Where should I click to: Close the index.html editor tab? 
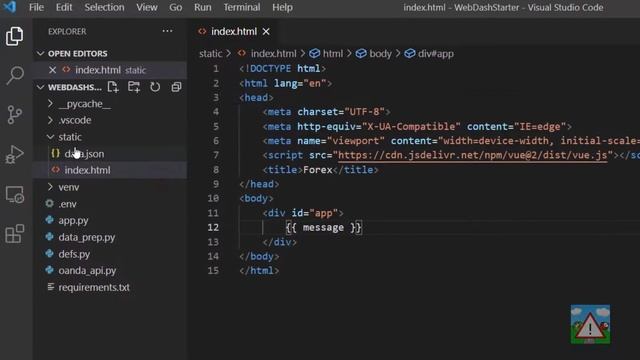pos(266,31)
